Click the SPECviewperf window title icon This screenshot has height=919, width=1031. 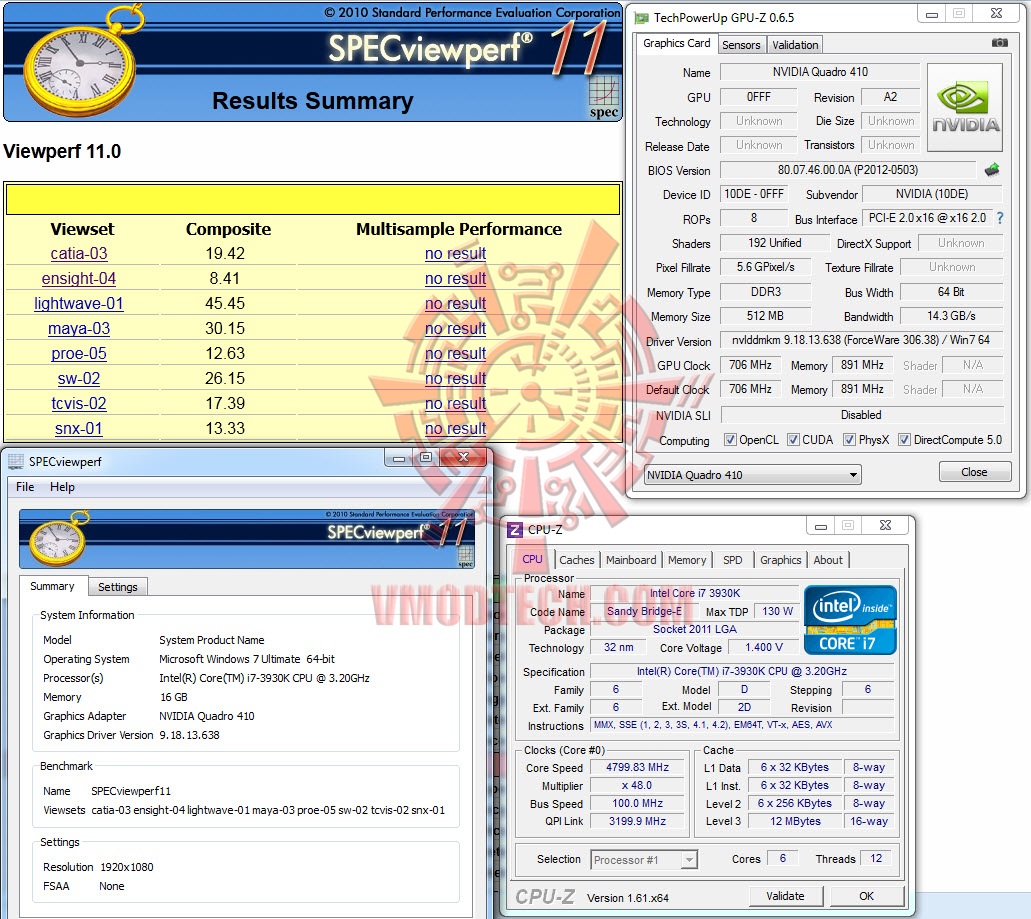click(16, 461)
